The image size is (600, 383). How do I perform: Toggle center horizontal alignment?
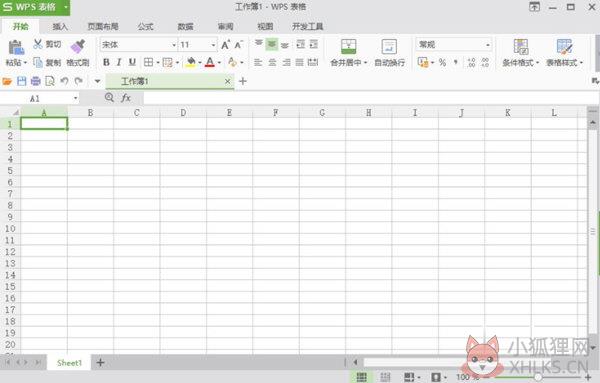point(272,62)
